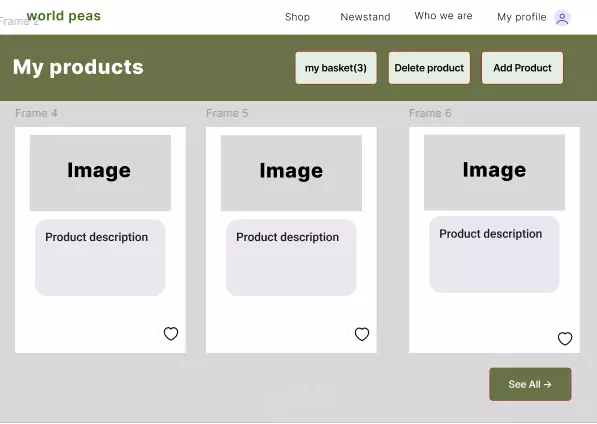Screen dimensions: 597x424
Task: Click the world peas logo
Action: click(64, 16)
